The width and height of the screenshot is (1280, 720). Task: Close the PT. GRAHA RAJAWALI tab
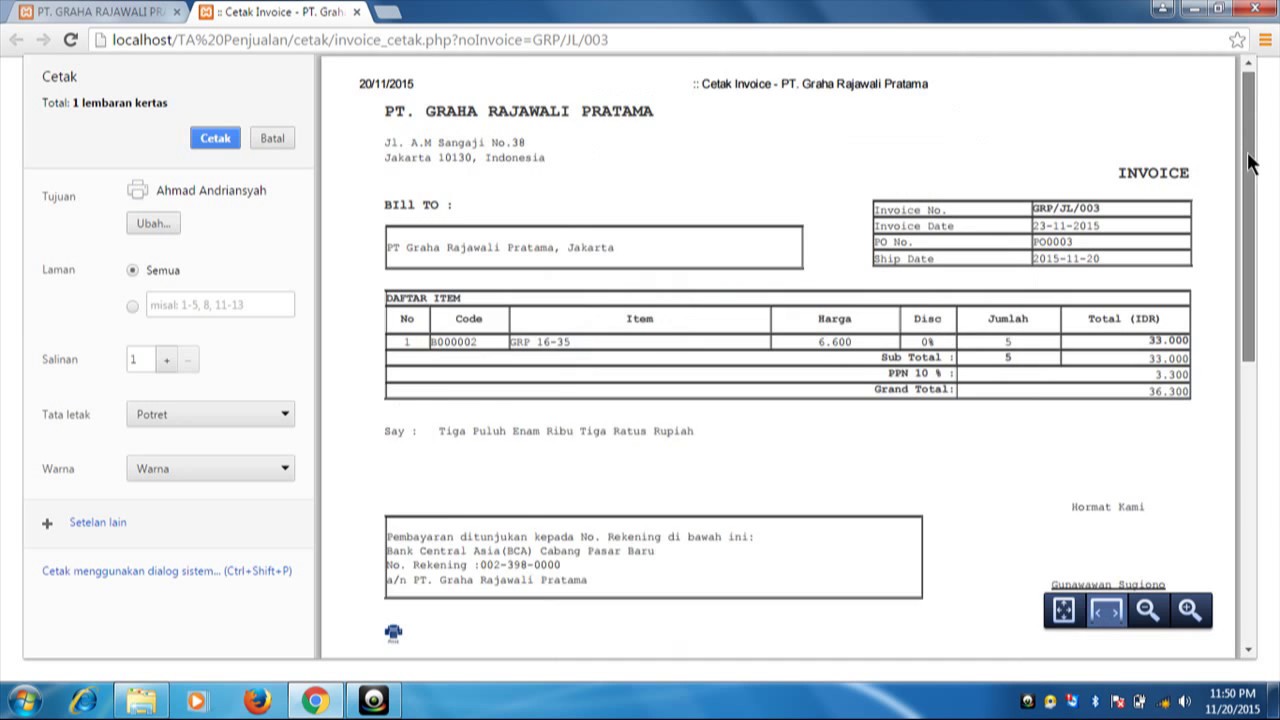(177, 12)
